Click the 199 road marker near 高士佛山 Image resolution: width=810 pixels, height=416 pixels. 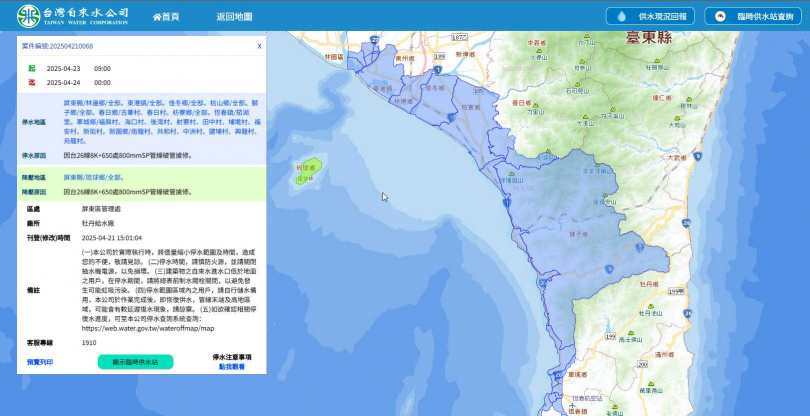click(x=610, y=336)
